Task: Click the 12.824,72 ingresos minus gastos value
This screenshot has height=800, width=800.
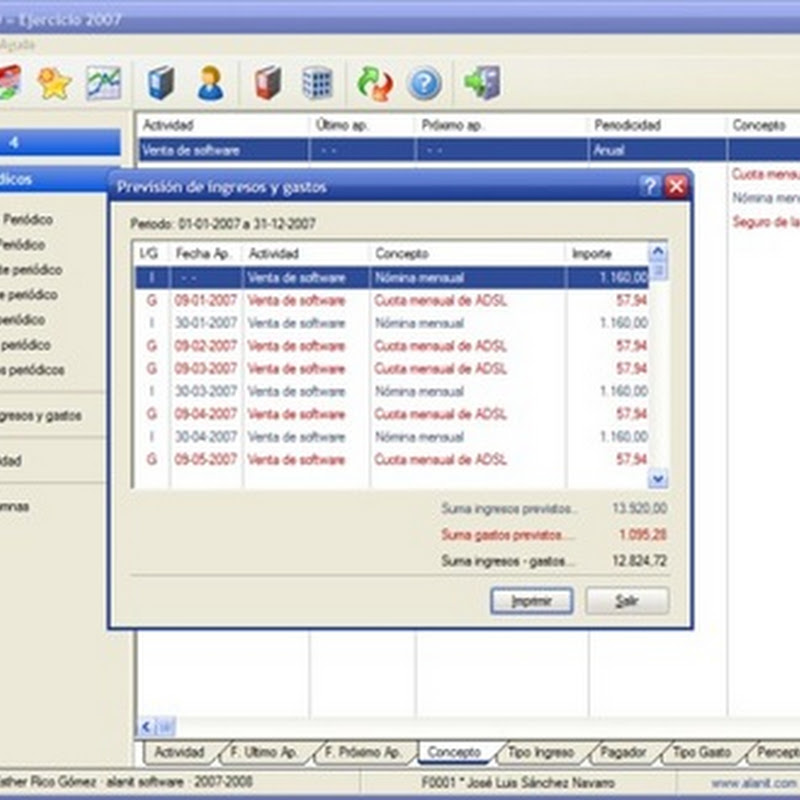Action: 639,561
